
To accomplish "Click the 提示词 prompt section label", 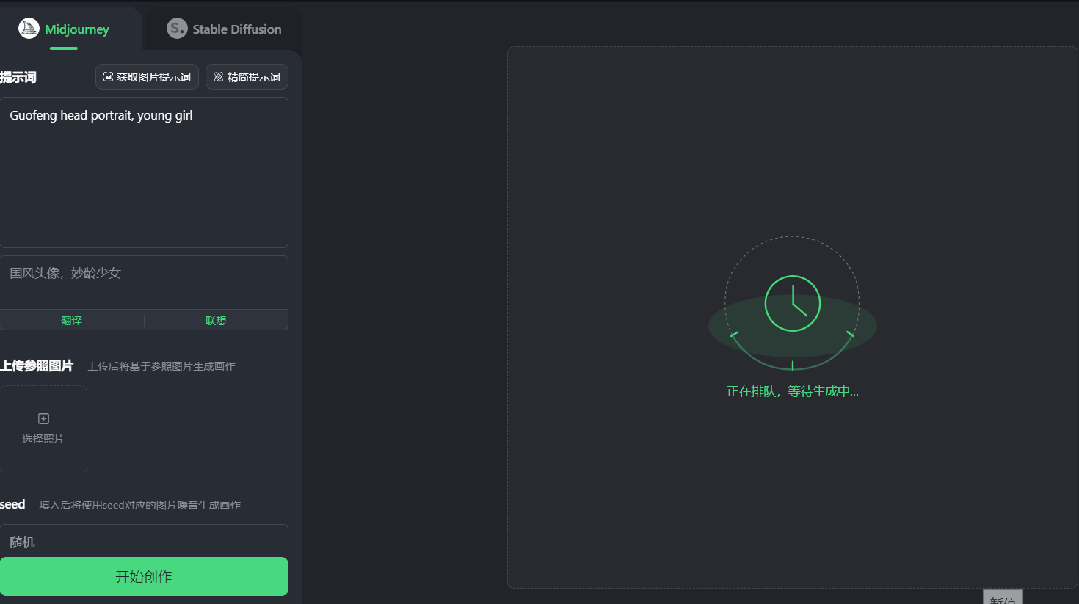I will [x=18, y=78].
